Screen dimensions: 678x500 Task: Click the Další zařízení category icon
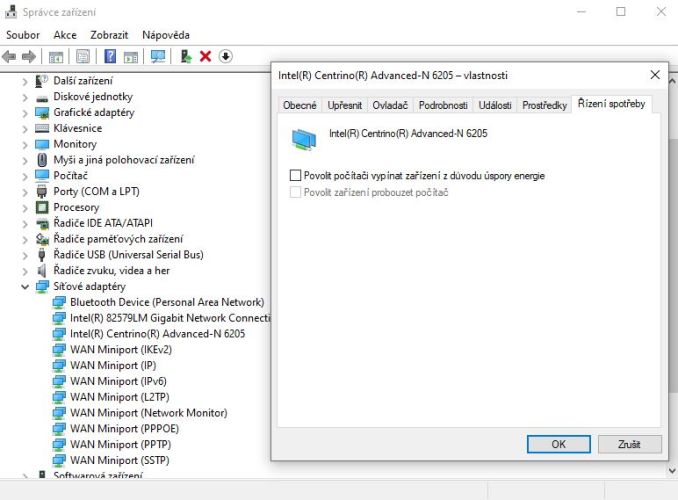pyautogui.click(x=42, y=81)
